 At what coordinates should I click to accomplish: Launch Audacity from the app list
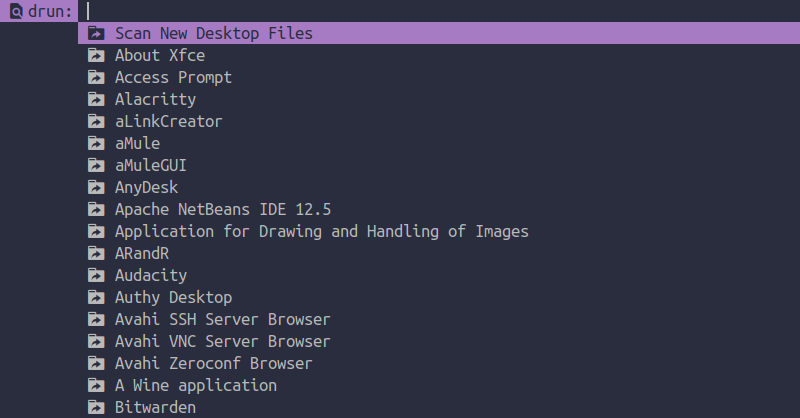439,275
